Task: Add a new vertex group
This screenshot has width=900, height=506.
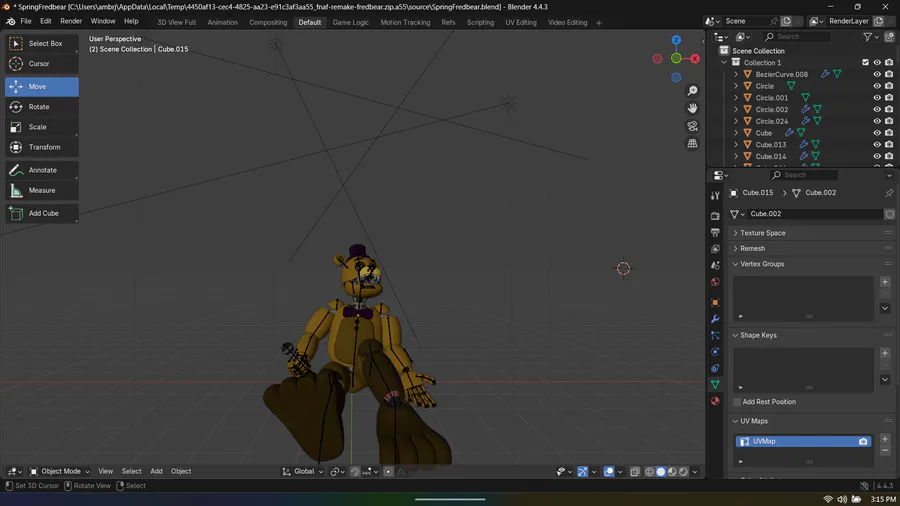Action: tap(885, 282)
